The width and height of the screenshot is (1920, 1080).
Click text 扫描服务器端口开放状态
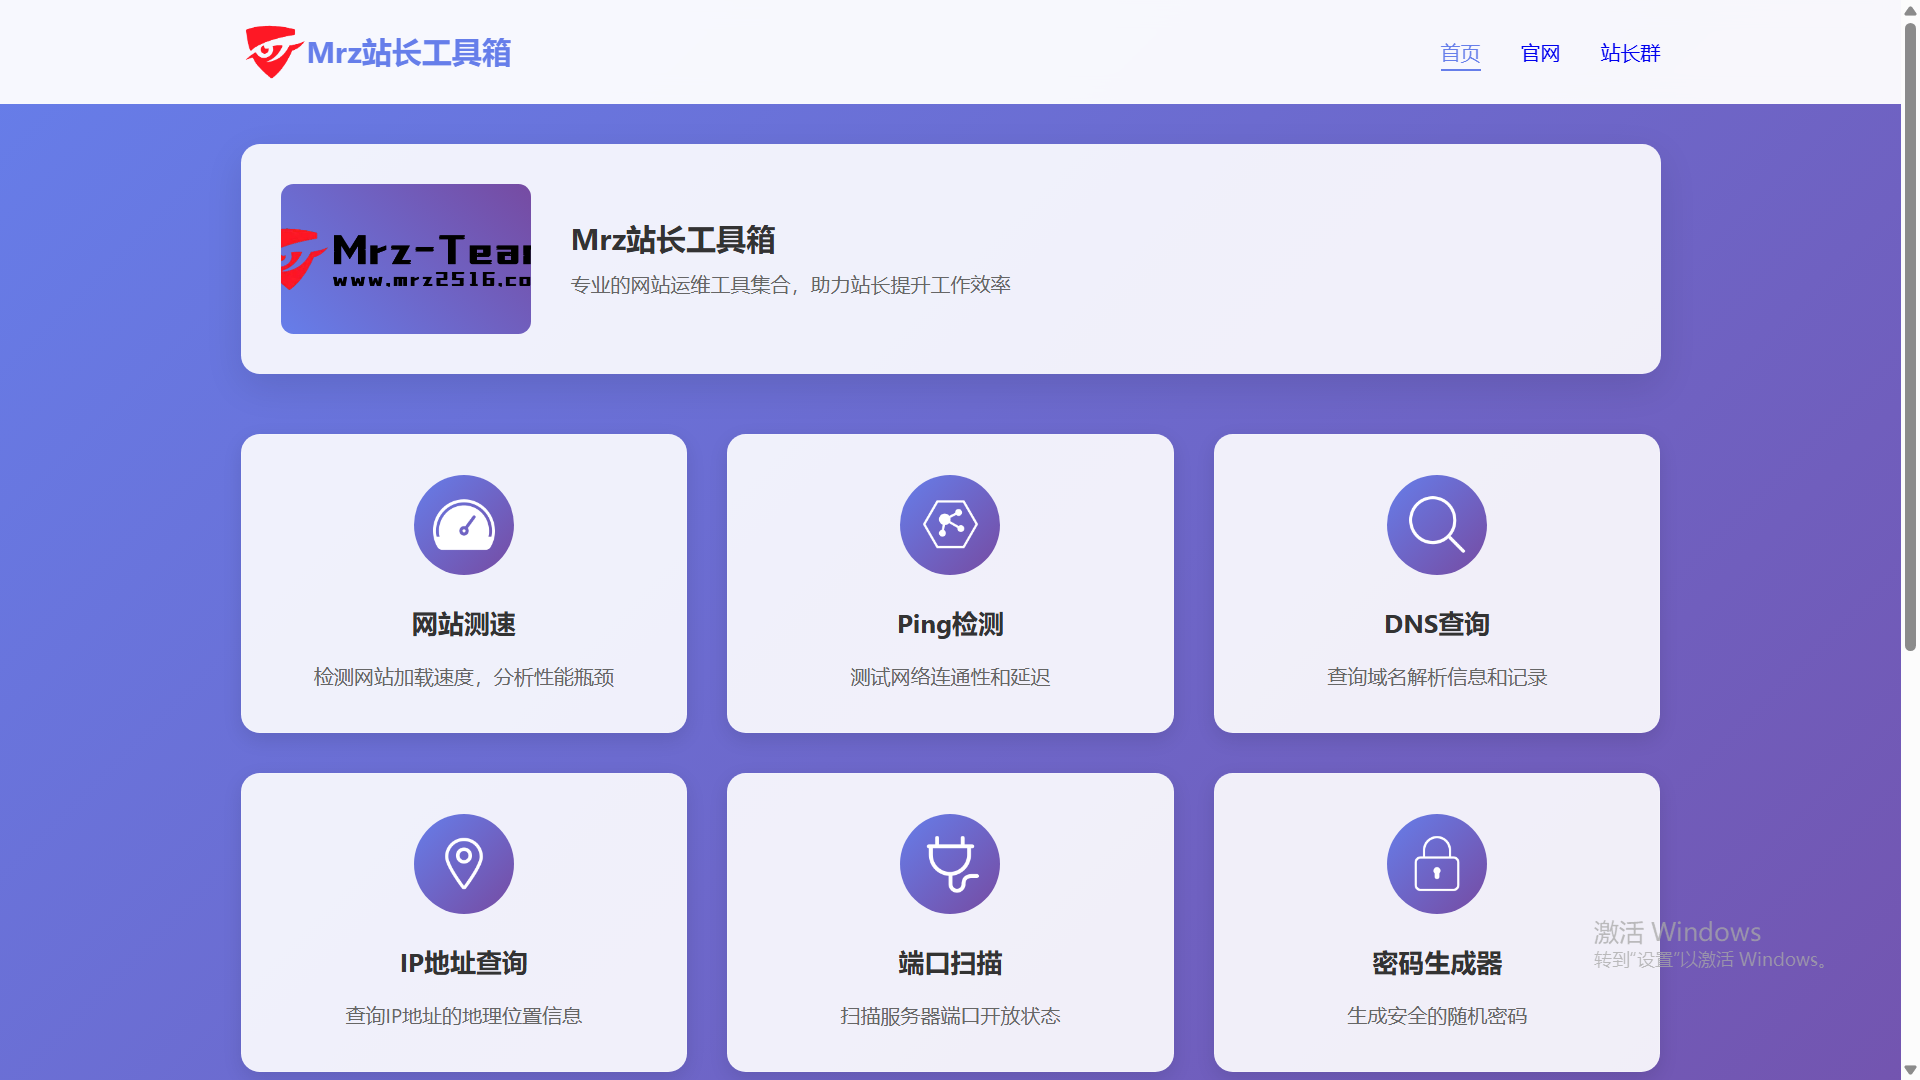pos(950,1017)
